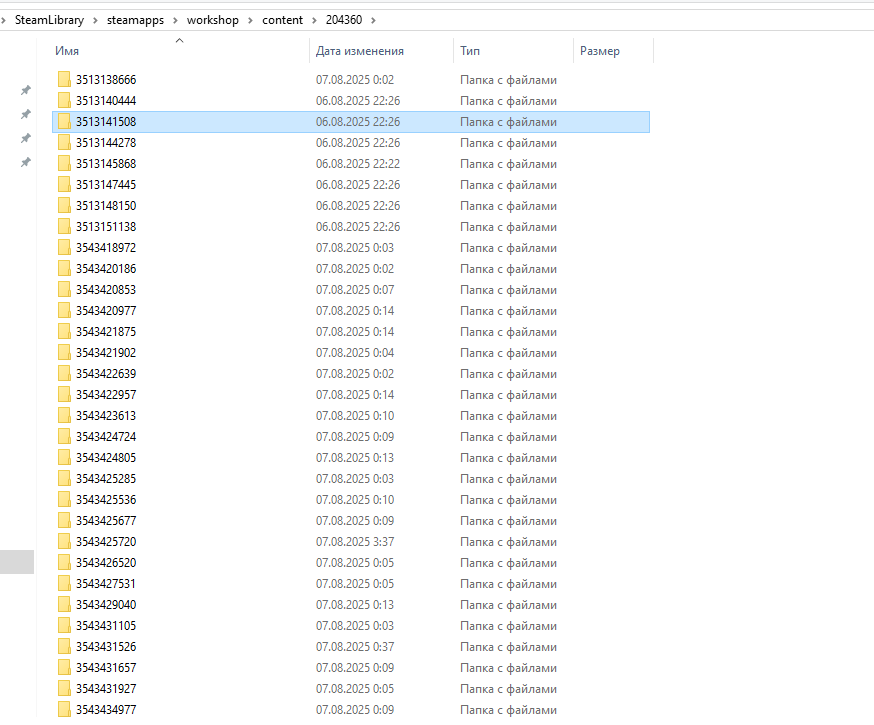Expand the chevron after SteamLibrary in the path

click(95, 21)
